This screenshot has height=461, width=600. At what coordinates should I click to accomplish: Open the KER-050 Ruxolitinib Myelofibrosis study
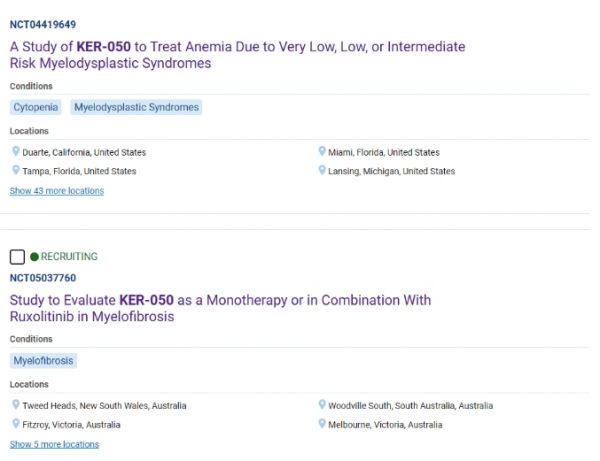click(220, 308)
